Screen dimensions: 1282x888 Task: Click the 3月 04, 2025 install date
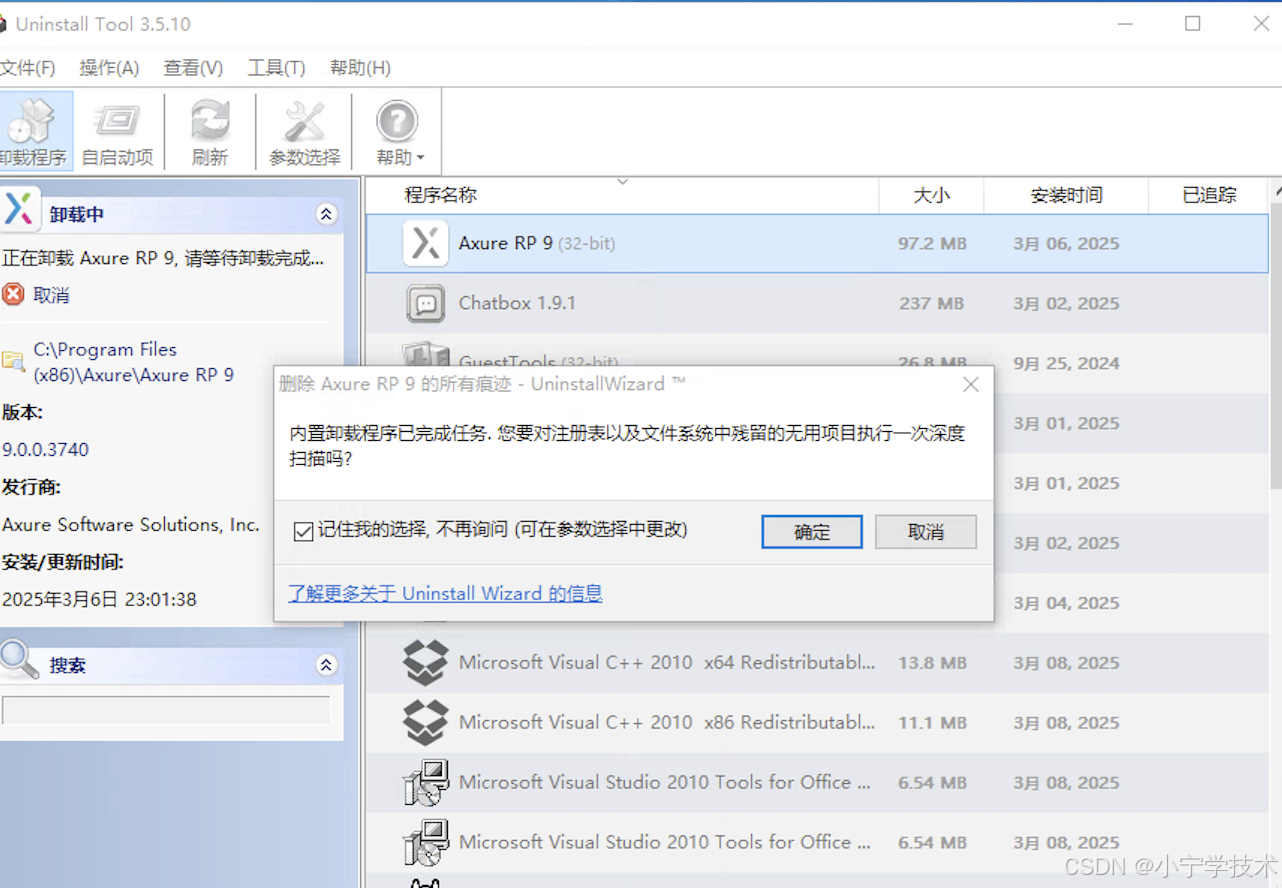click(1066, 603)
